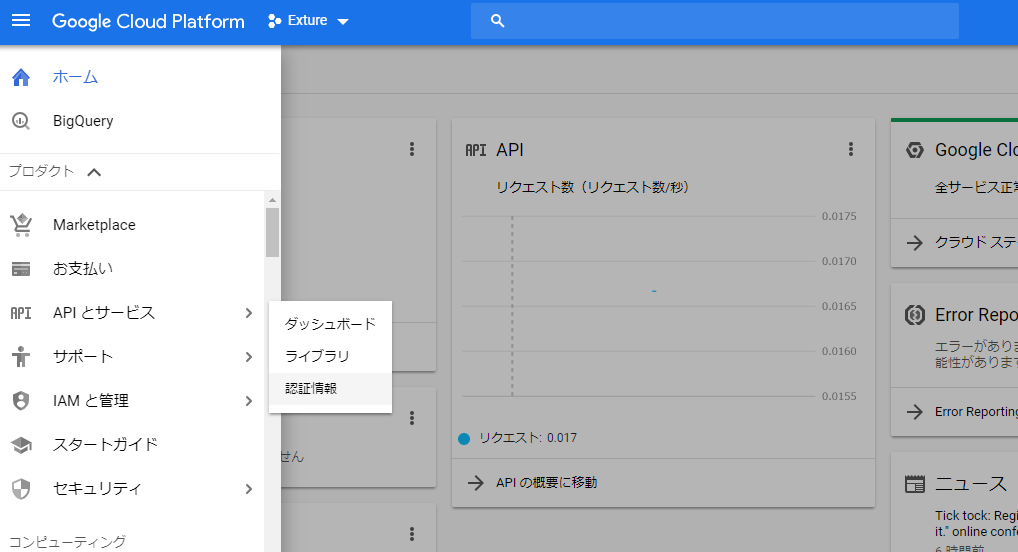The height and width of the screenshot is (552, 1018).
Task: Click the BigQuery icon in sidebar
Action: [x=21, y=121]
